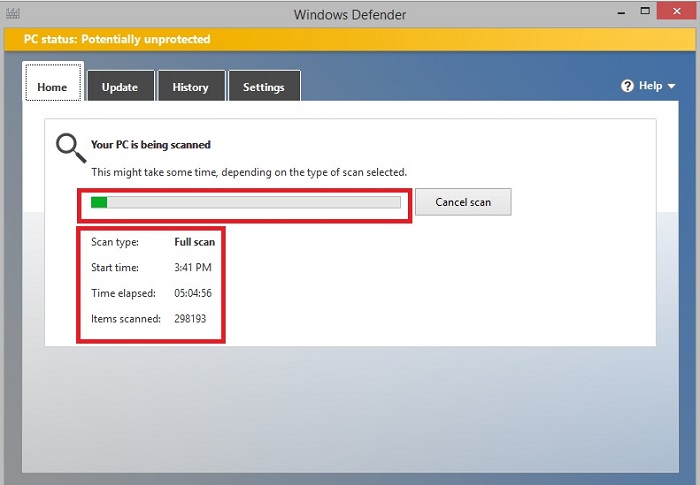Expand the Help dropdown arrow
Screen dimensions: 700x485
672,87
